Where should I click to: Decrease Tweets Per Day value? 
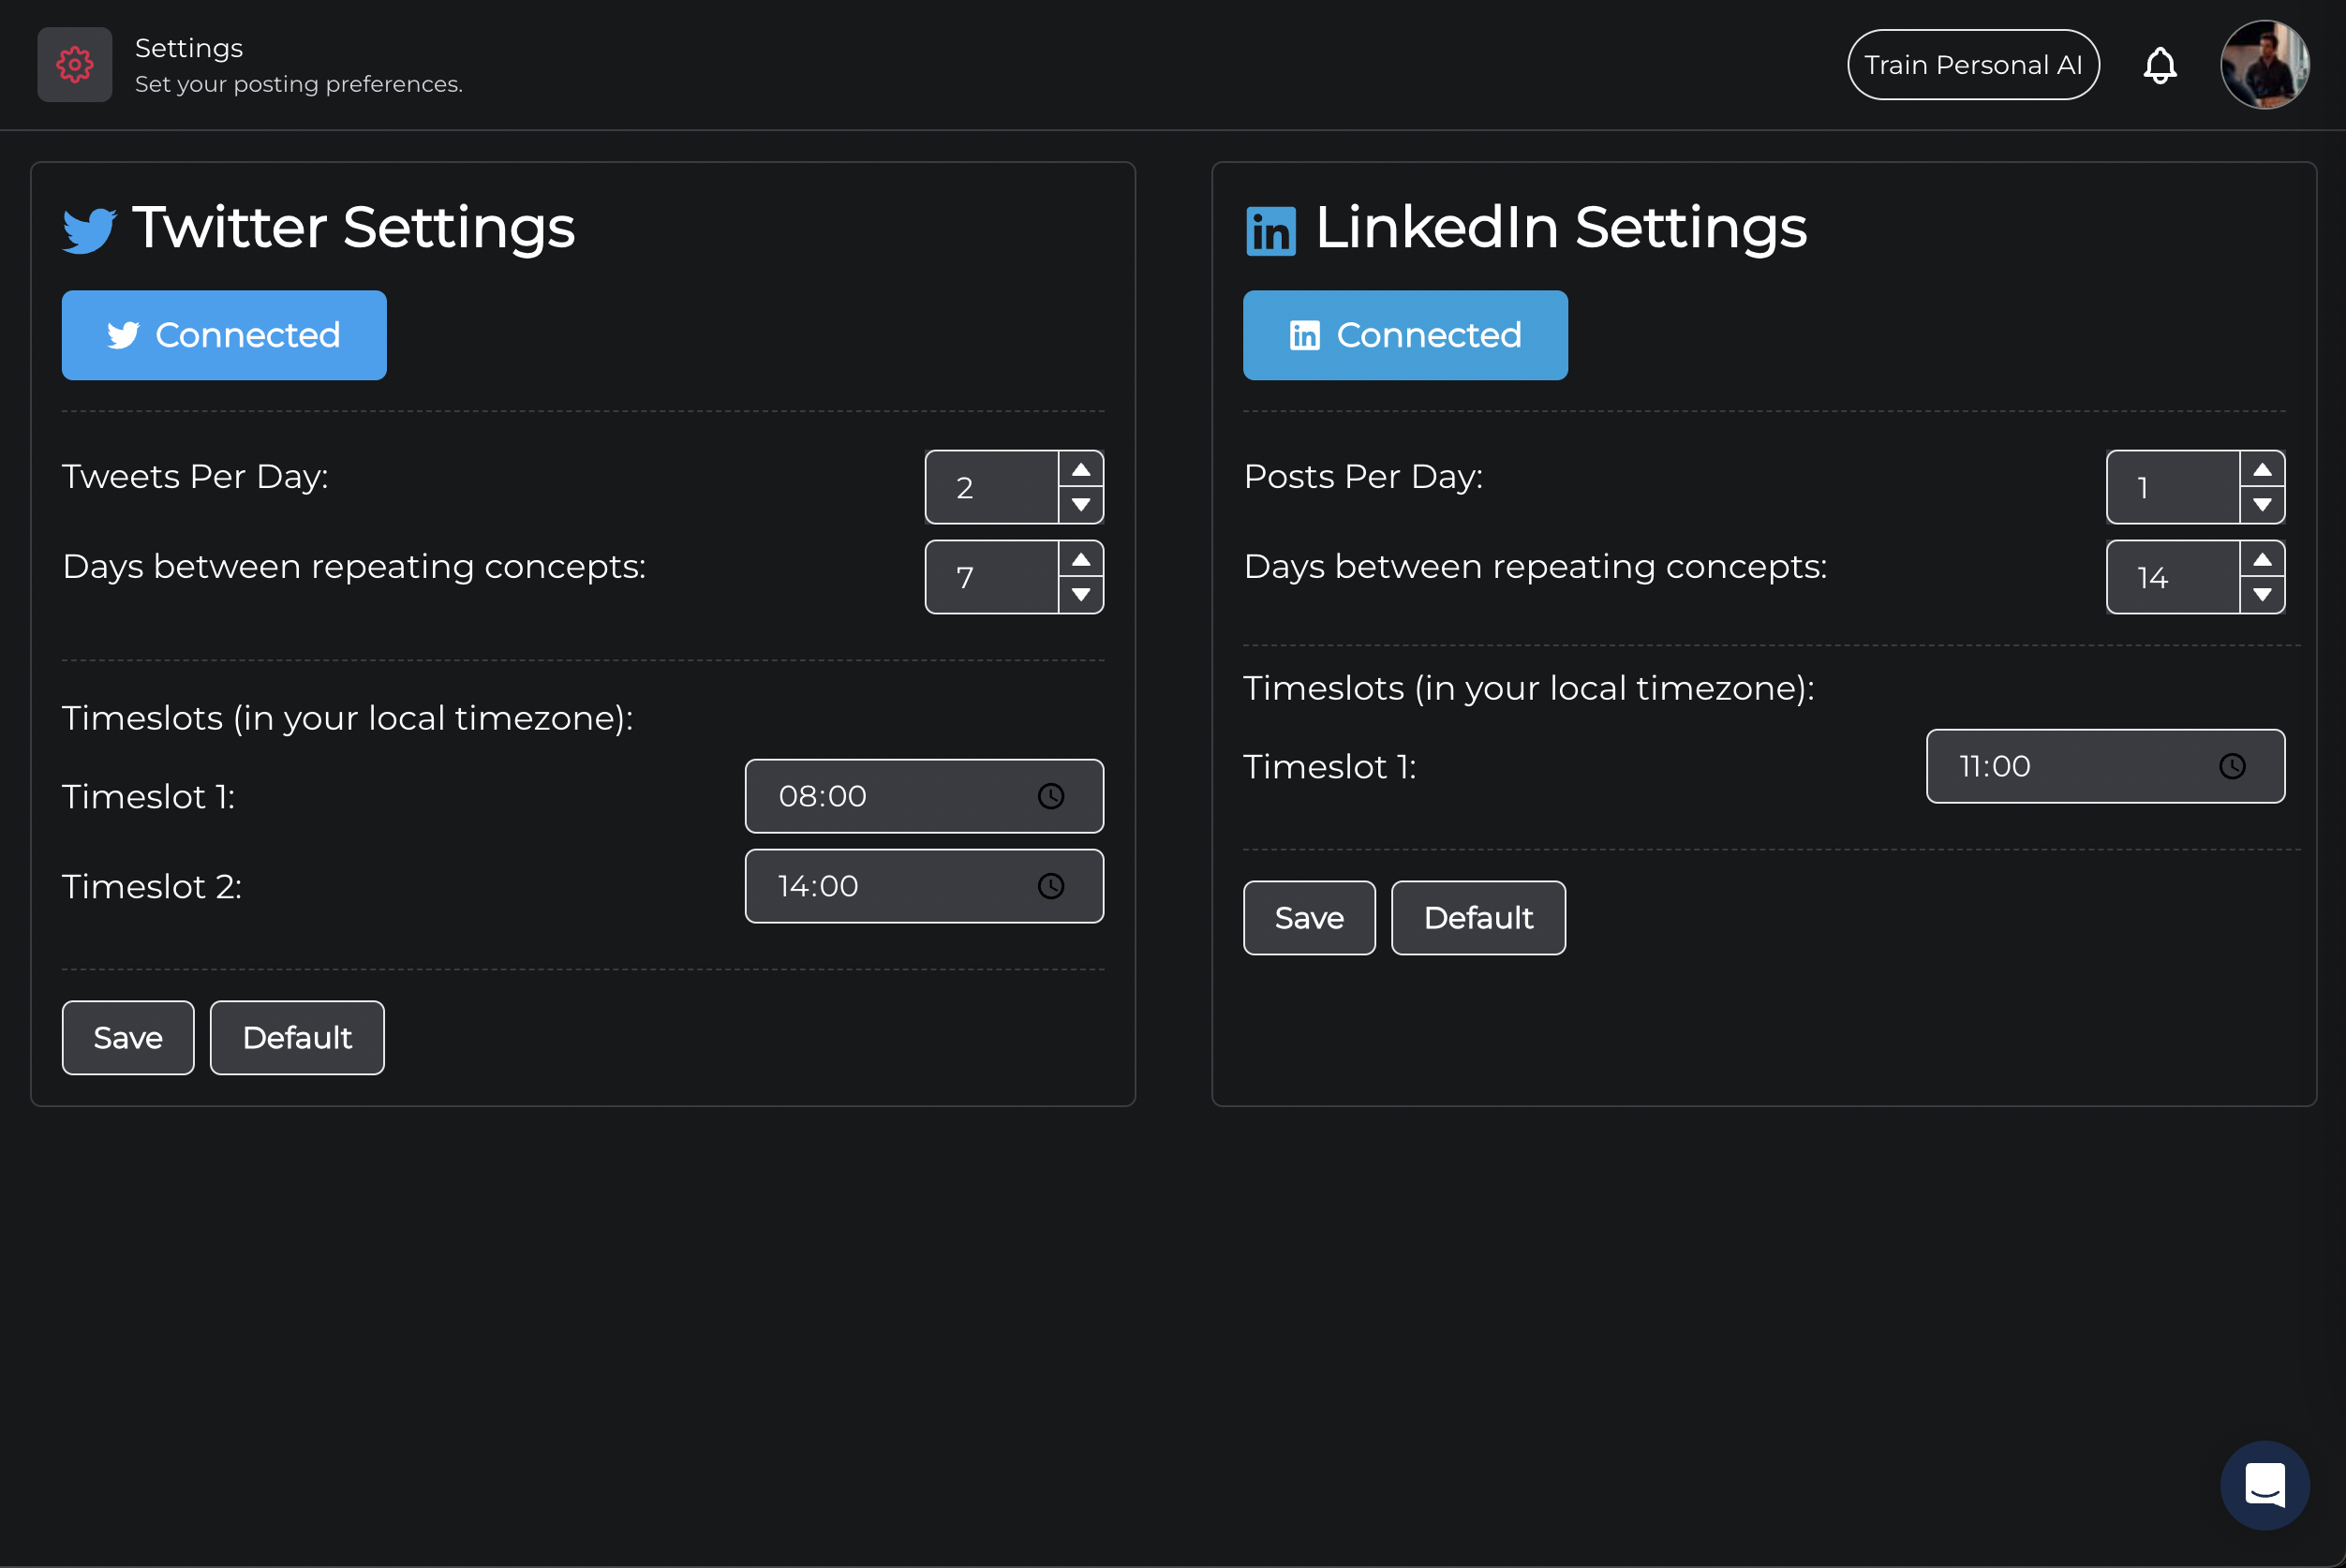1081,505
